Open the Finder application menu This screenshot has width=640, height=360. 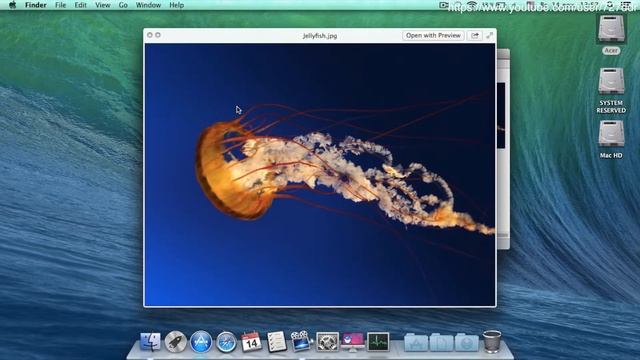pyautogui.click(x=36, y=5)
